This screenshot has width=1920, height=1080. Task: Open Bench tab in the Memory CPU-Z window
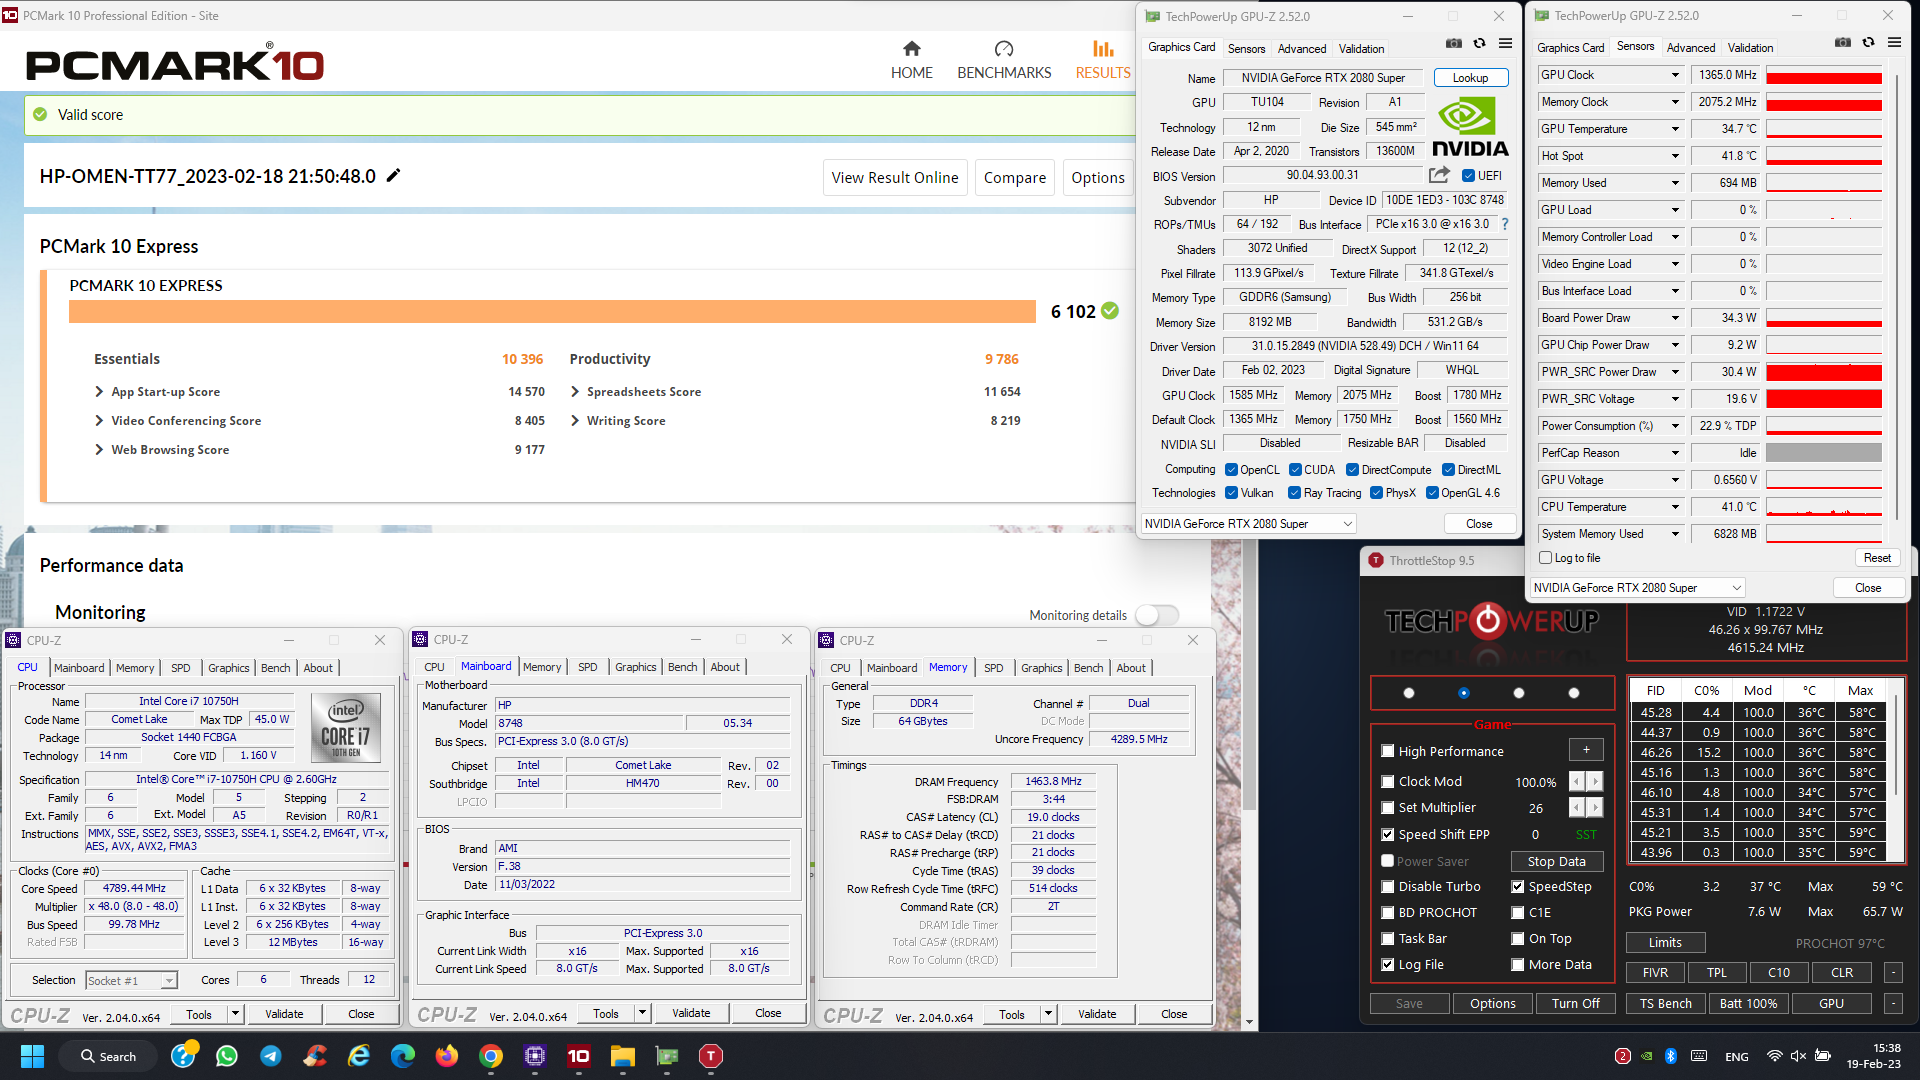coord(1088,668)
